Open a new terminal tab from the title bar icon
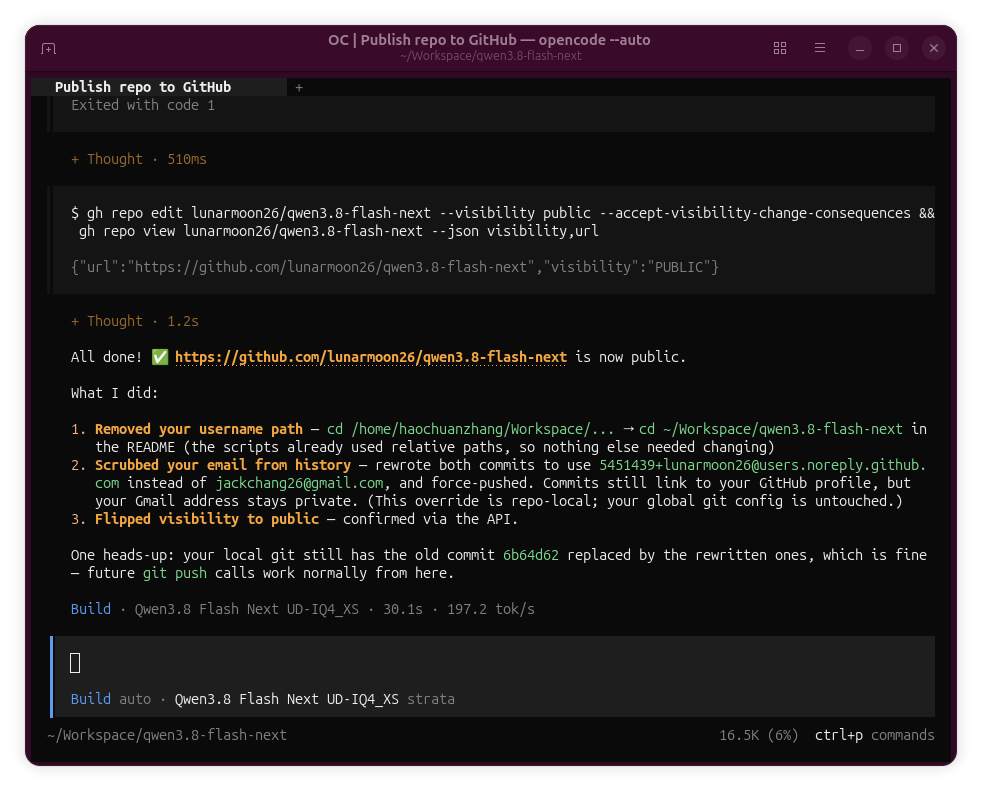 pos(48,48)
